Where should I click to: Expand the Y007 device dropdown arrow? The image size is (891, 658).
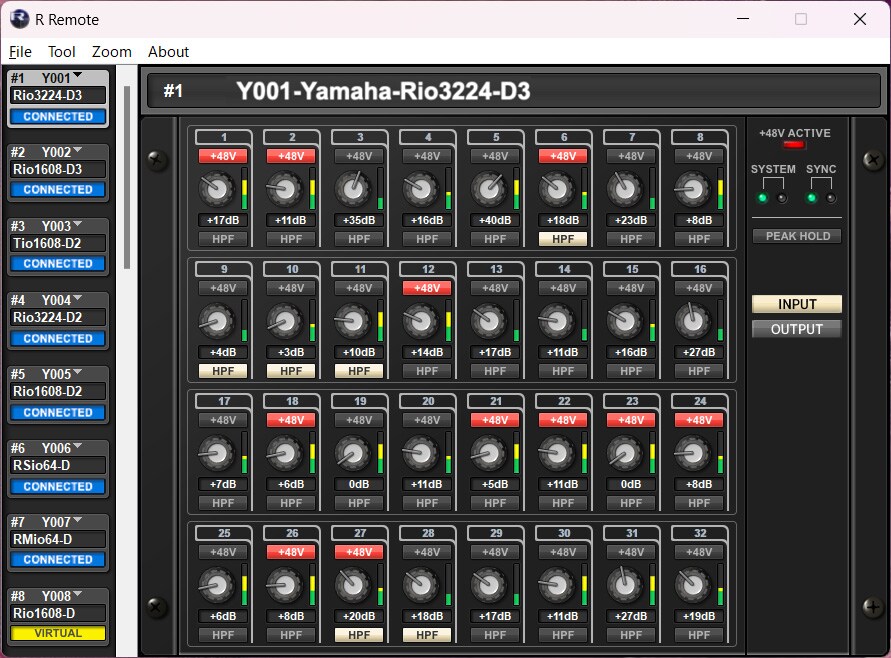[78, 521]
